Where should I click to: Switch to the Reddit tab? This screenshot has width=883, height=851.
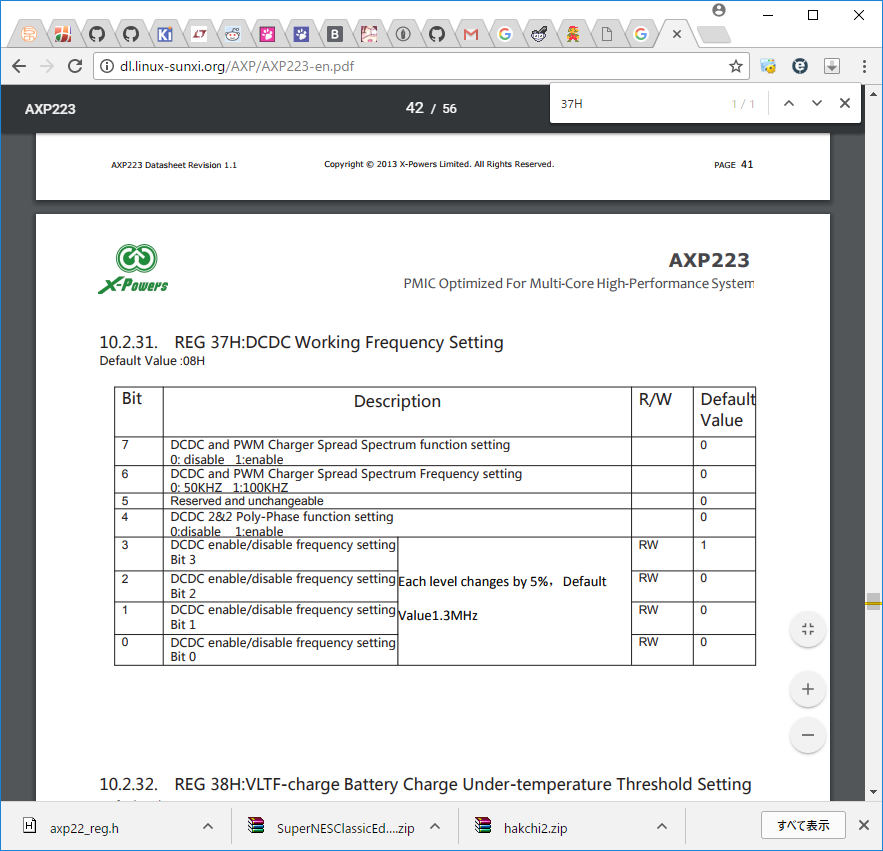[233, 34]
